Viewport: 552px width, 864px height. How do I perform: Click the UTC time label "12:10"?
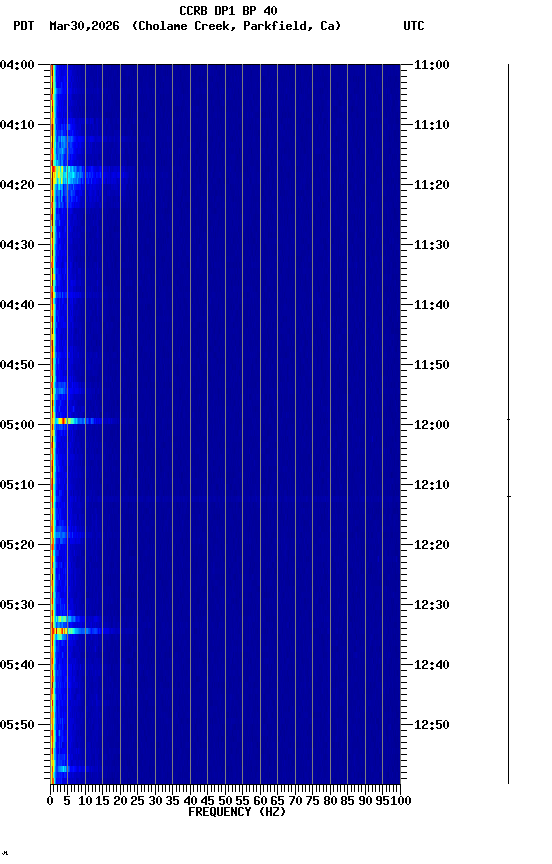pos(431,485)
